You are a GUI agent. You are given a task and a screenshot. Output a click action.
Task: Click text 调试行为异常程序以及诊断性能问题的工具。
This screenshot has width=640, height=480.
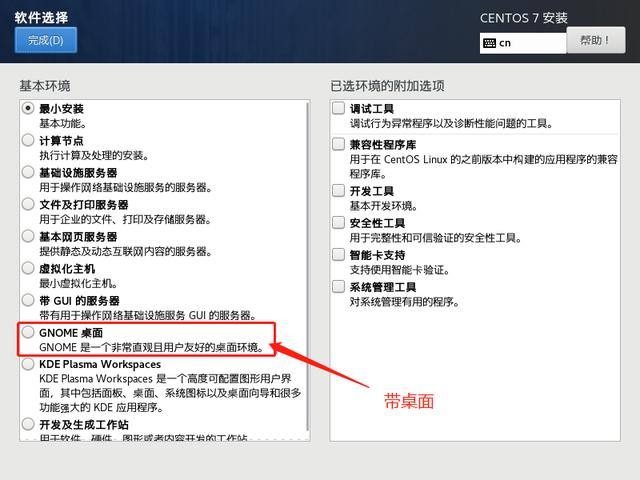coord(451,123)
